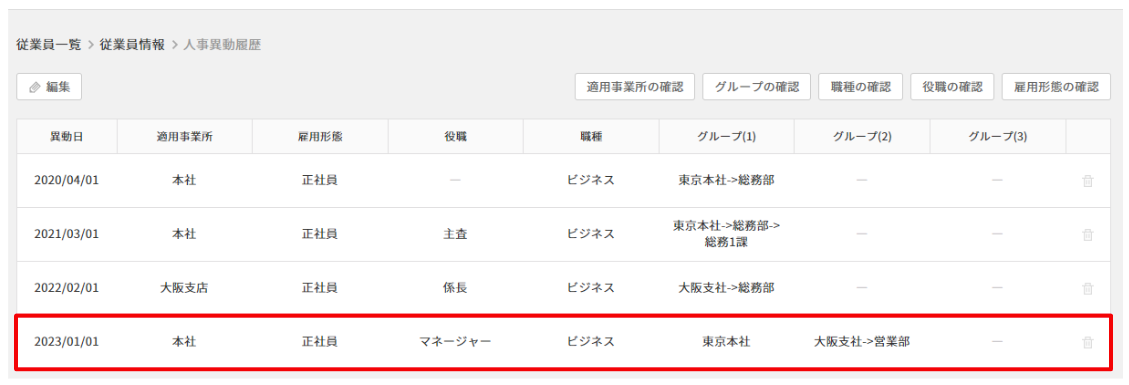The image size is (1129, 385).
Task: Go to 従業員一覧 breadcrumb
Action: [49, 45]
